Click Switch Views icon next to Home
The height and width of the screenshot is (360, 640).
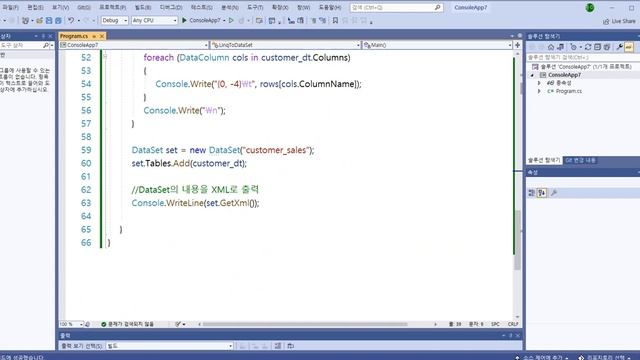(x=561, y=47)
